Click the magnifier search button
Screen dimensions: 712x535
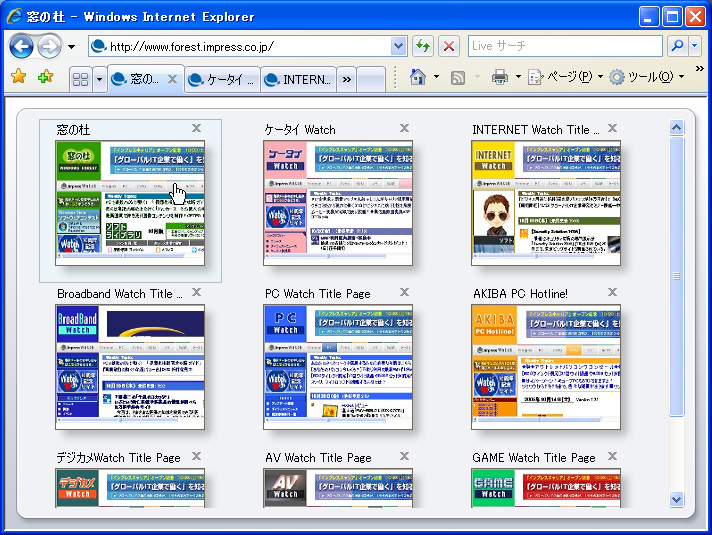[x=677, y=46]
